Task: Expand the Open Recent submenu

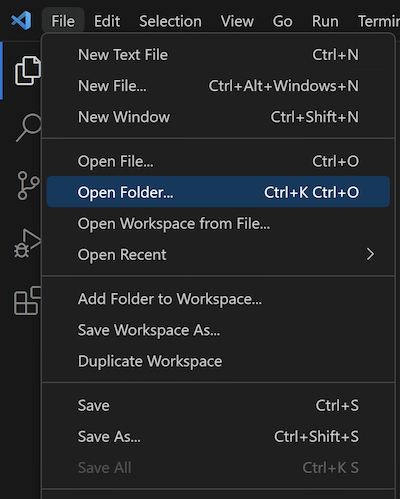Action: [218, 255]
